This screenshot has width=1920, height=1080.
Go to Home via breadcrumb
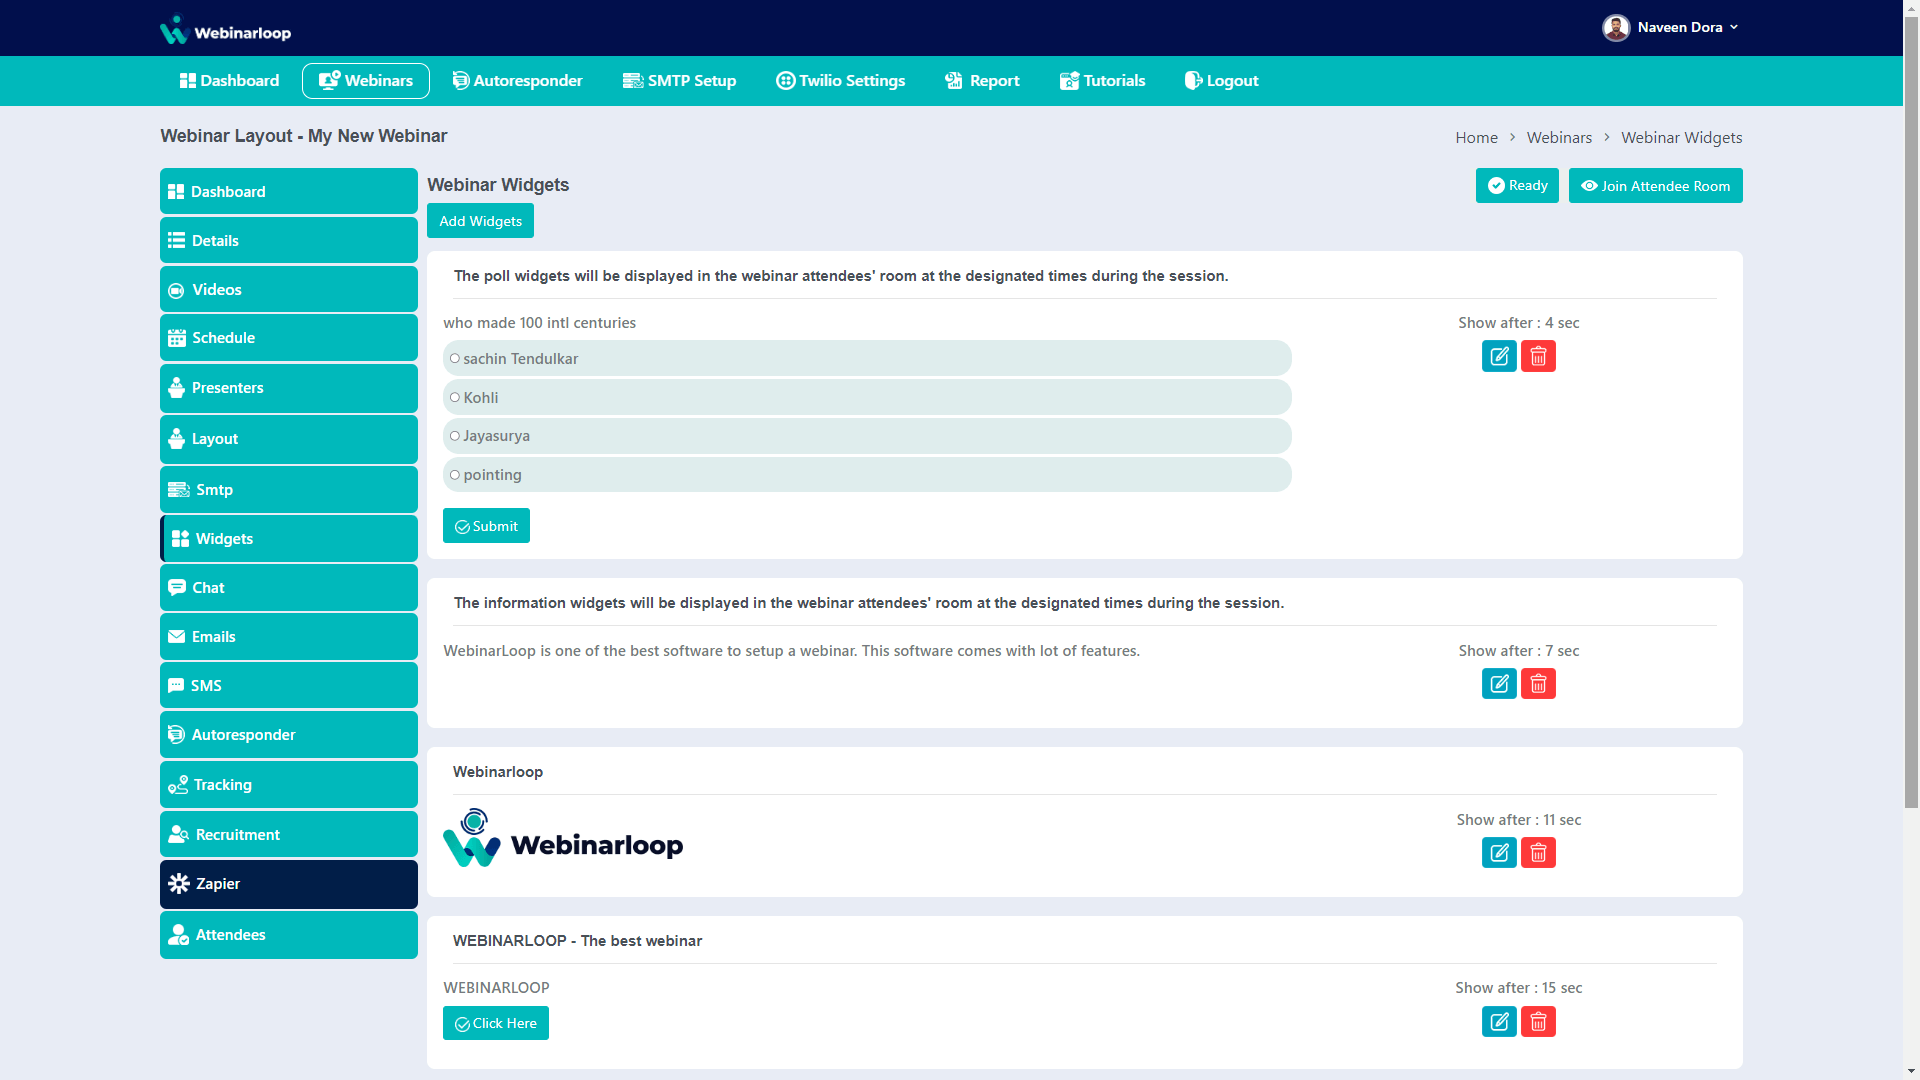click(1476, 138)
